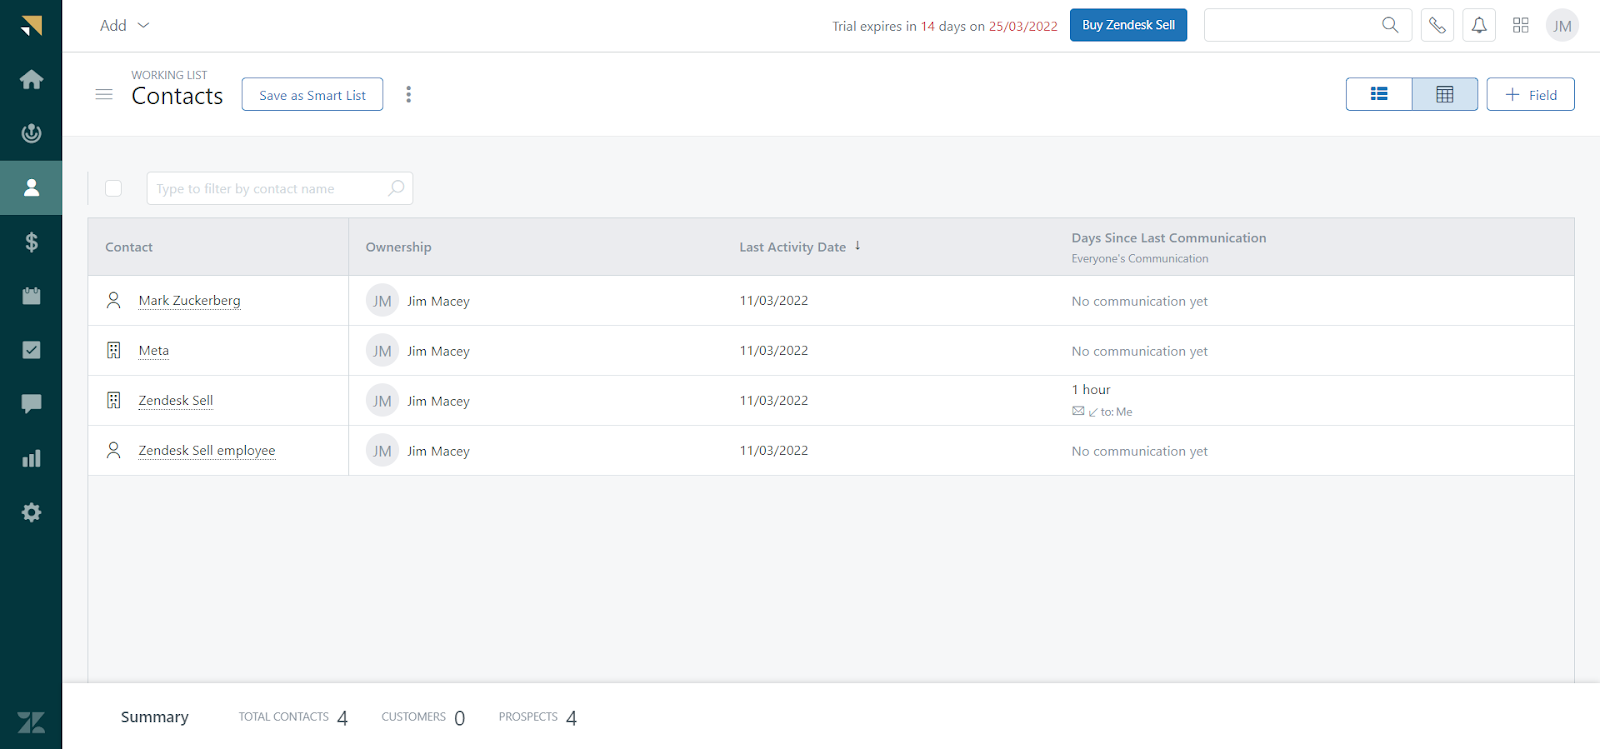This screenshot has width=1600, height=749.
Task: Click the Zendesk logo at sidebar bottom
Action: [31, 722]
